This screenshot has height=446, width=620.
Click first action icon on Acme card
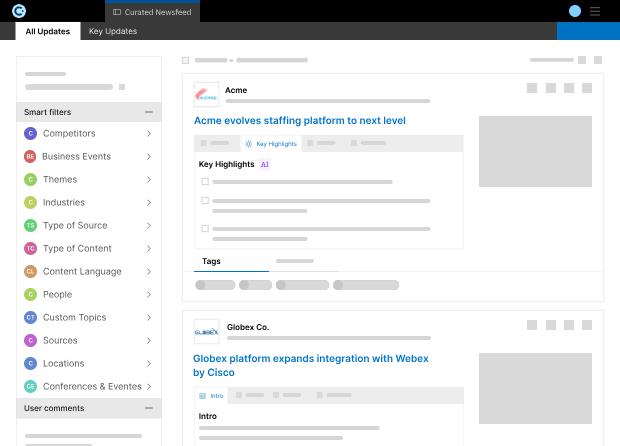coord(532,88)
